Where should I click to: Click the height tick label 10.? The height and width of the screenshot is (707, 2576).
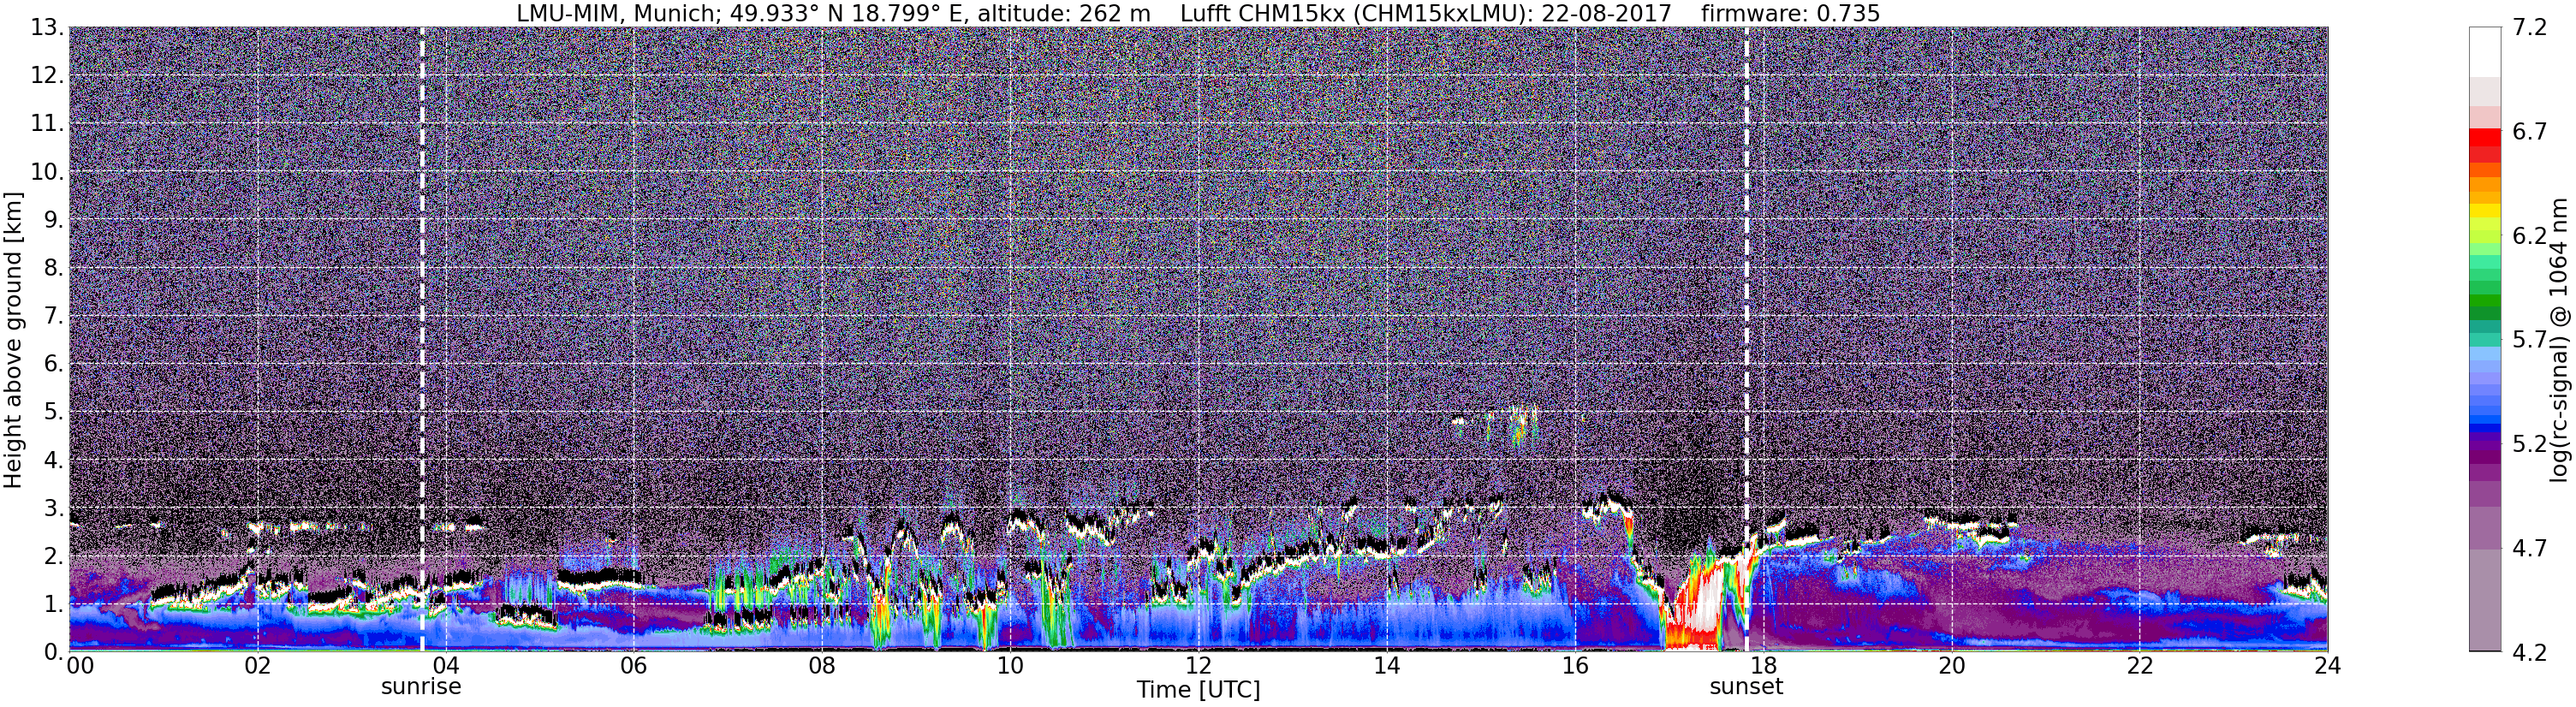pos(47,171)
